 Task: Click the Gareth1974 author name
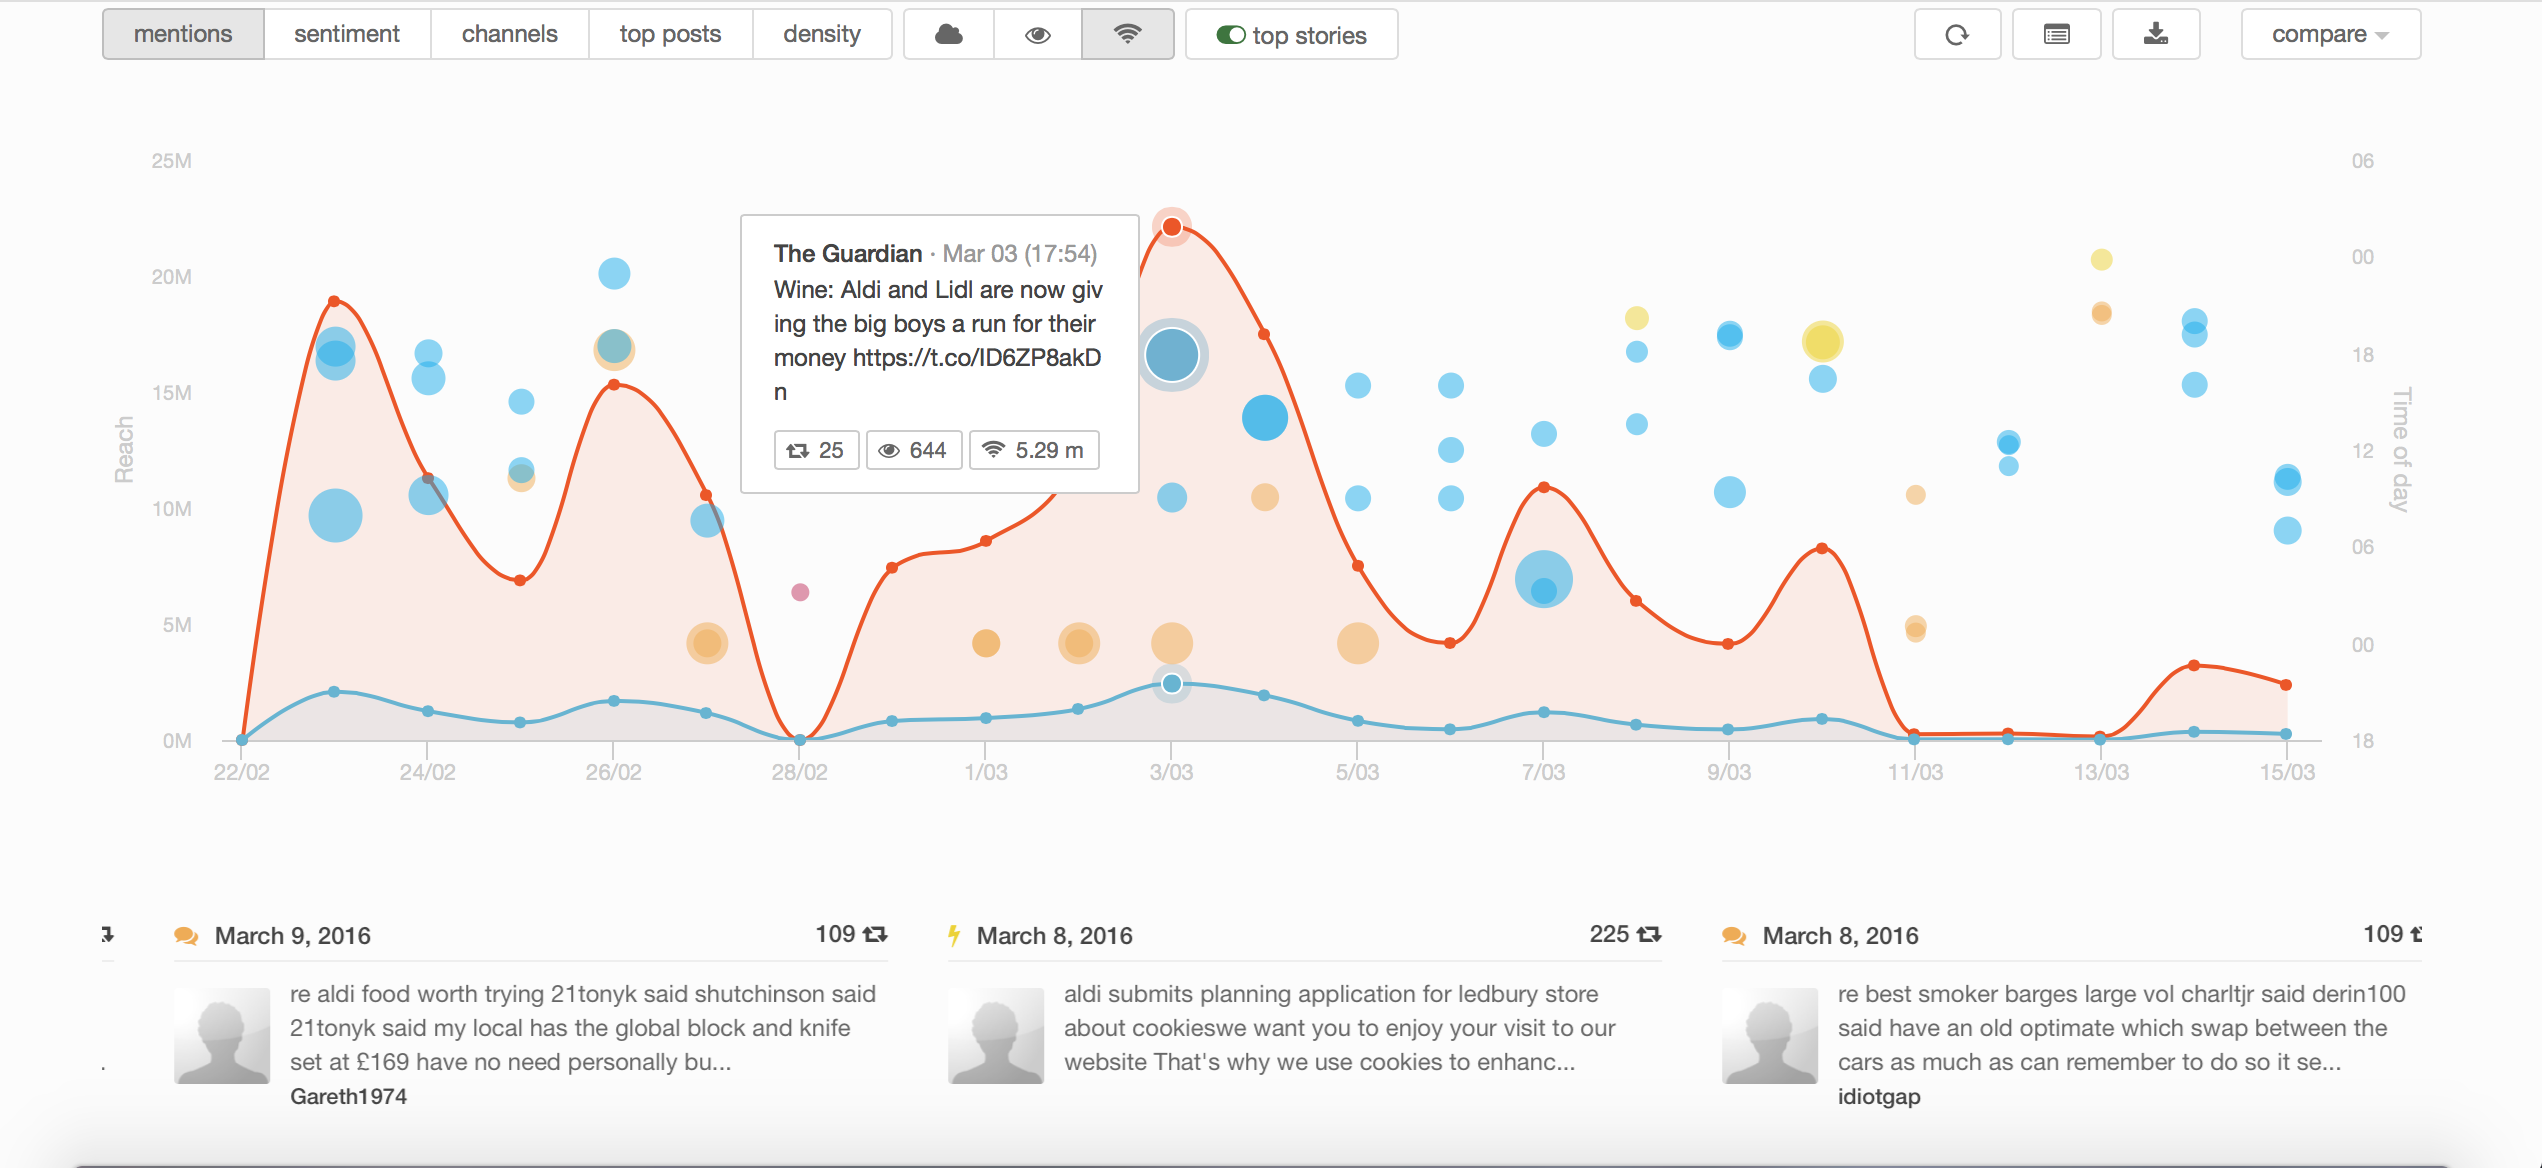[x=348, y=1096]
